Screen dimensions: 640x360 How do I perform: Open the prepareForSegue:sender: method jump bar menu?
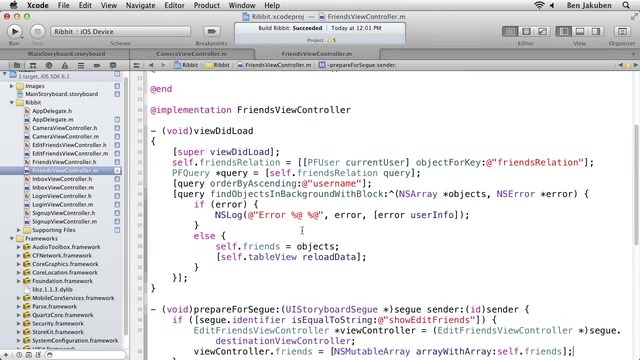point(357,65)
